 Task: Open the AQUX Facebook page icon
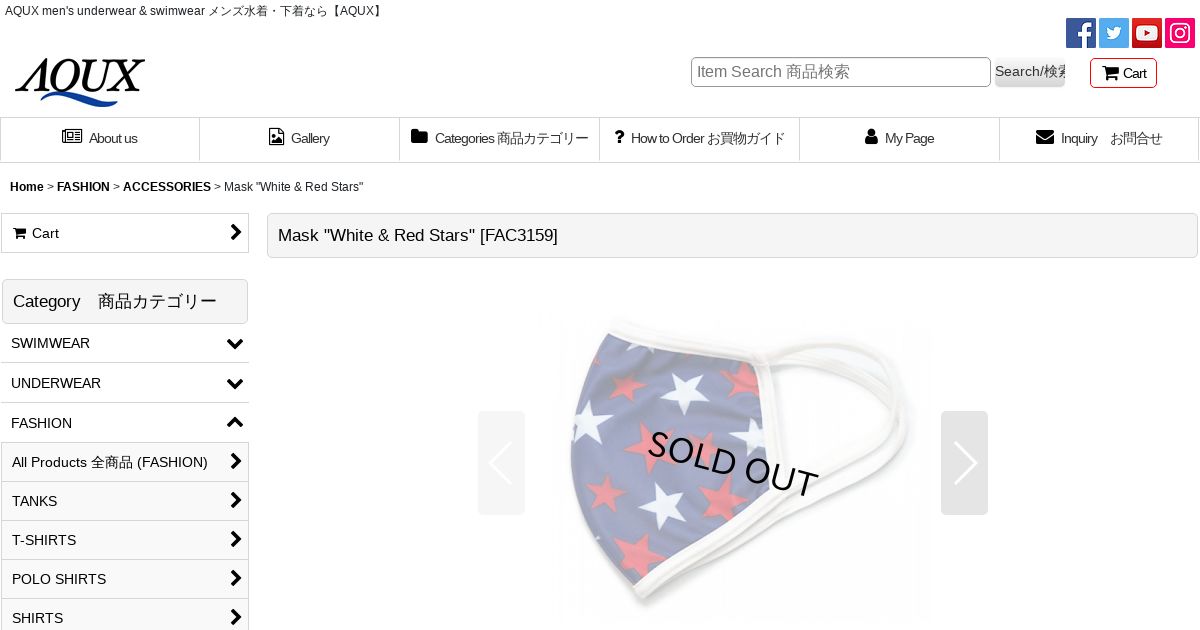coord(1080,33)
